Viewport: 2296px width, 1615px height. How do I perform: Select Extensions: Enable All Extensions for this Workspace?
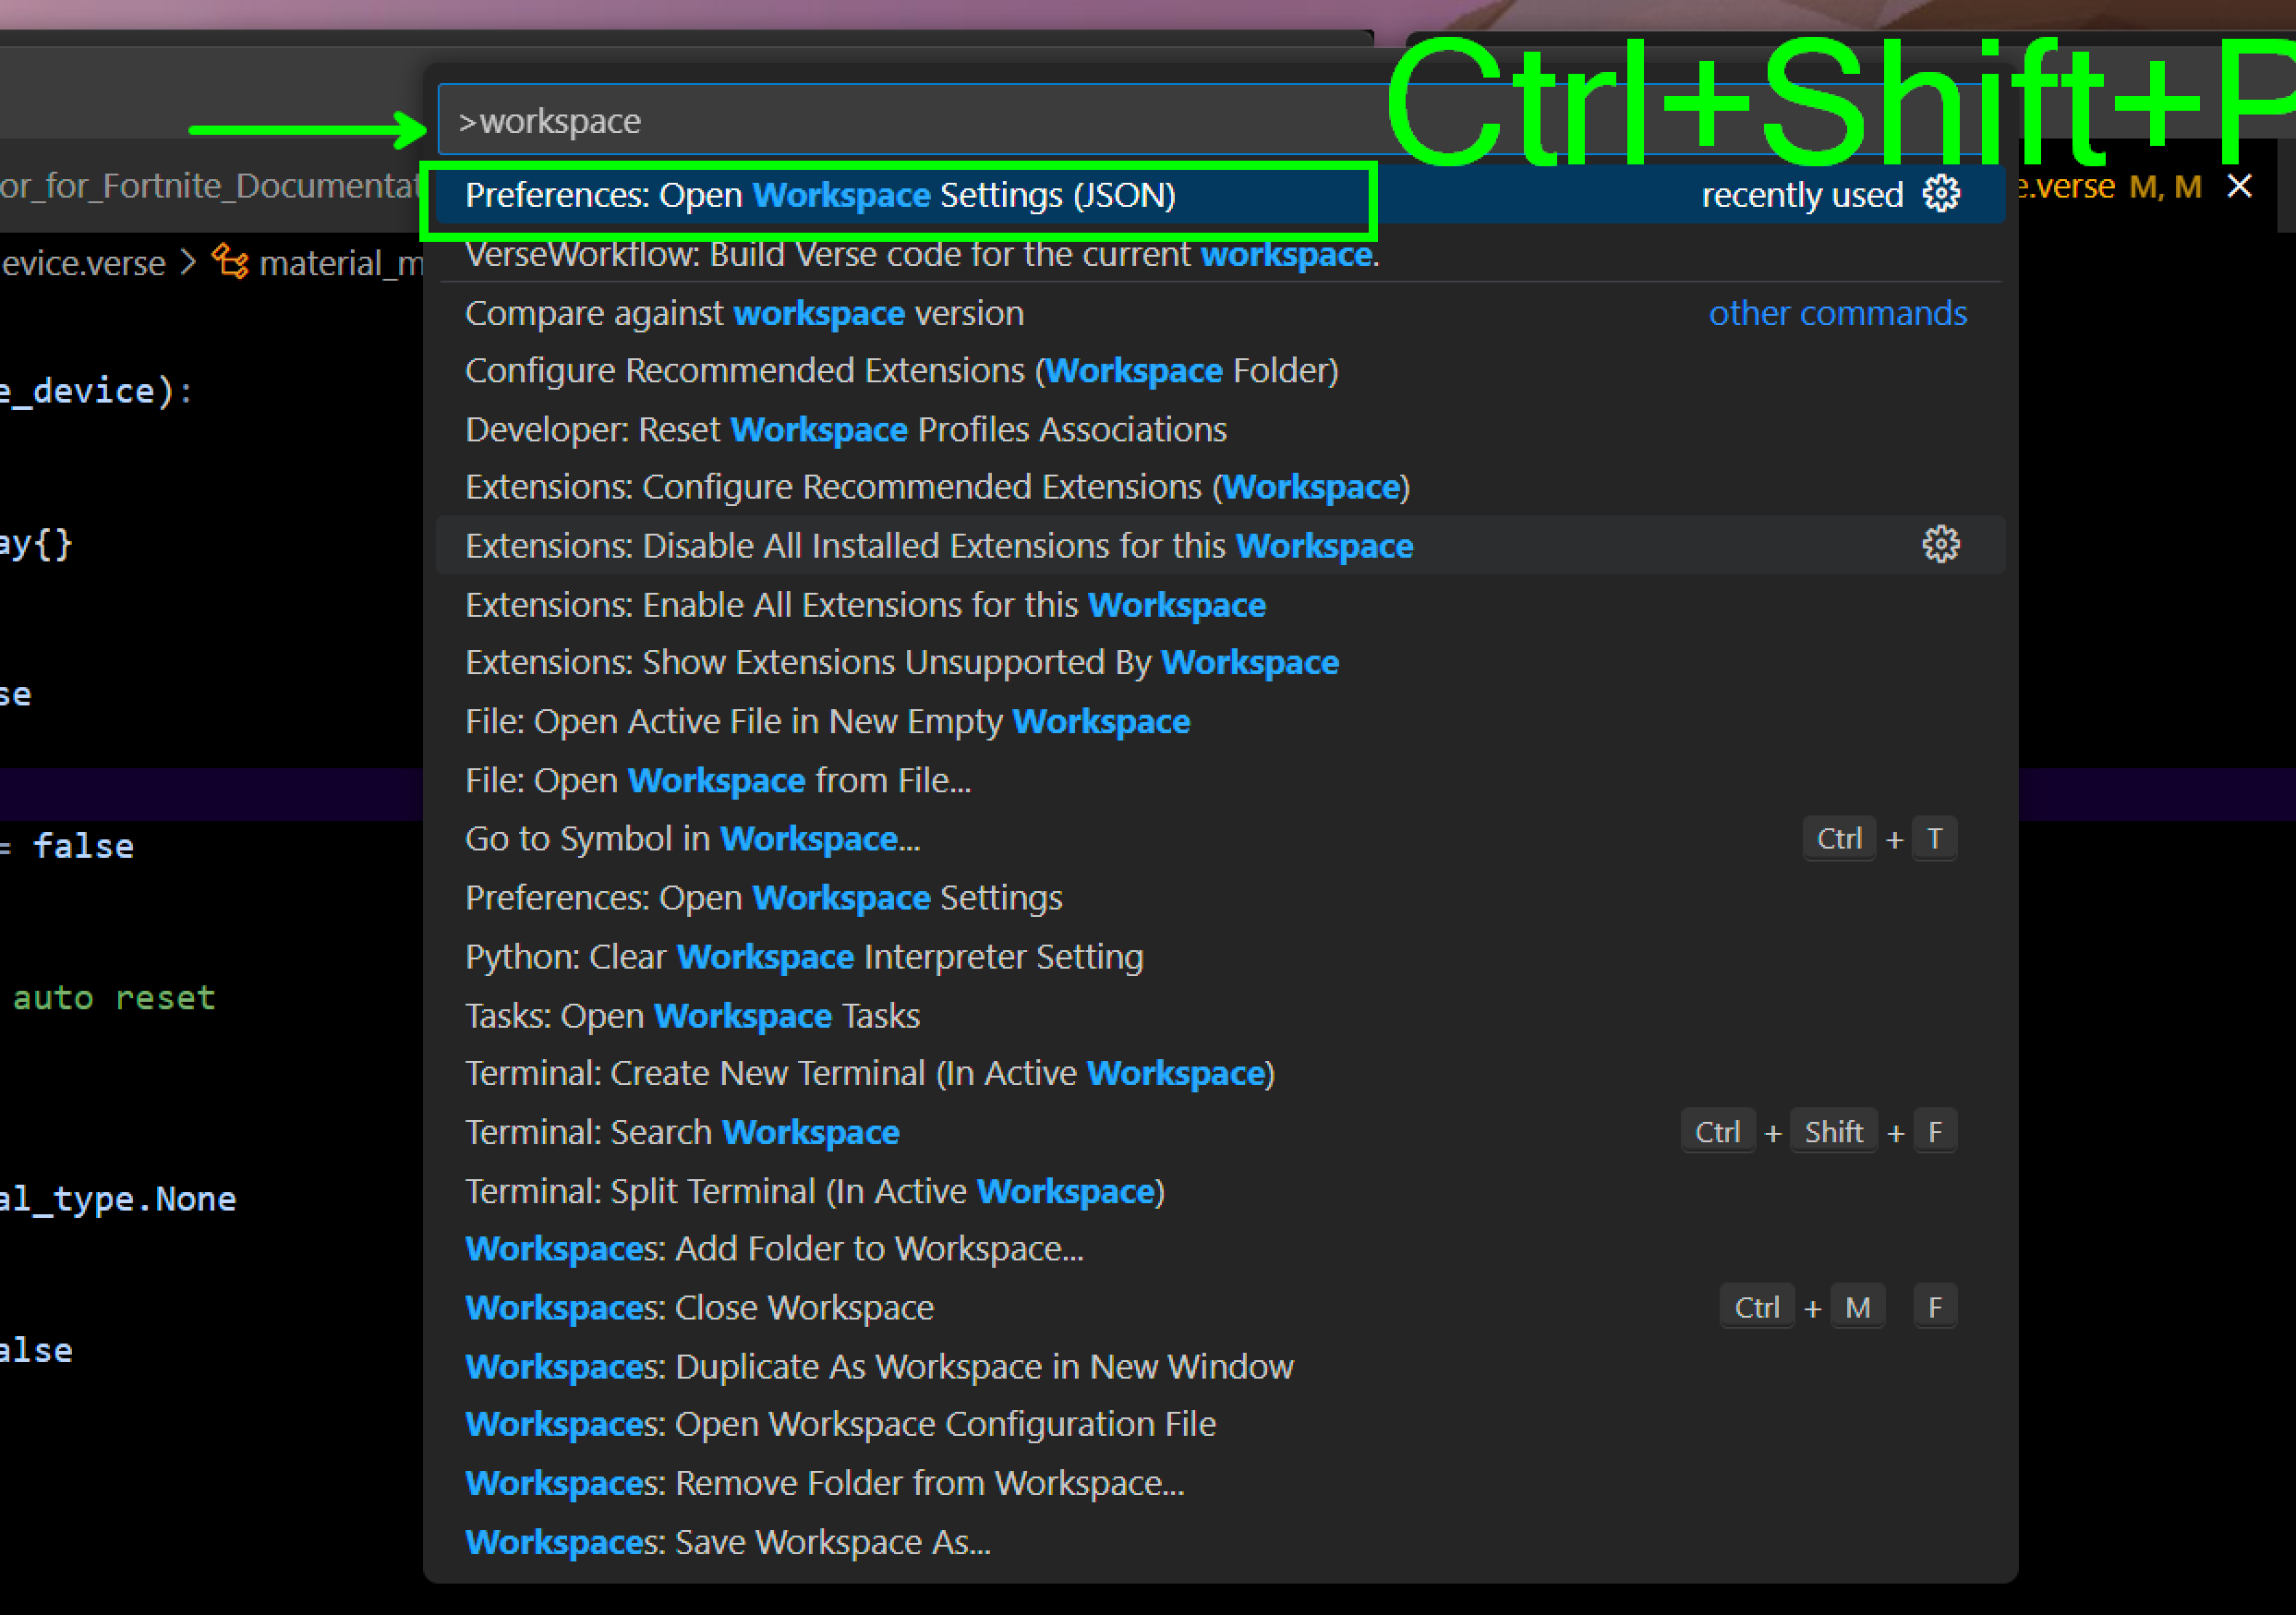(x=865, y=605)
